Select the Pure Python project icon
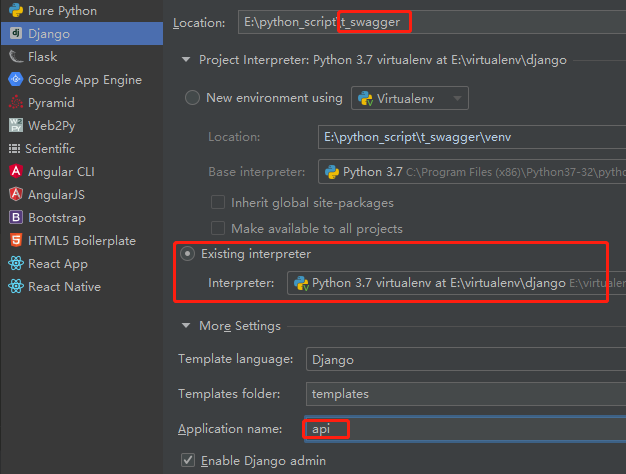The image size is (626, 474). (16, 10)
